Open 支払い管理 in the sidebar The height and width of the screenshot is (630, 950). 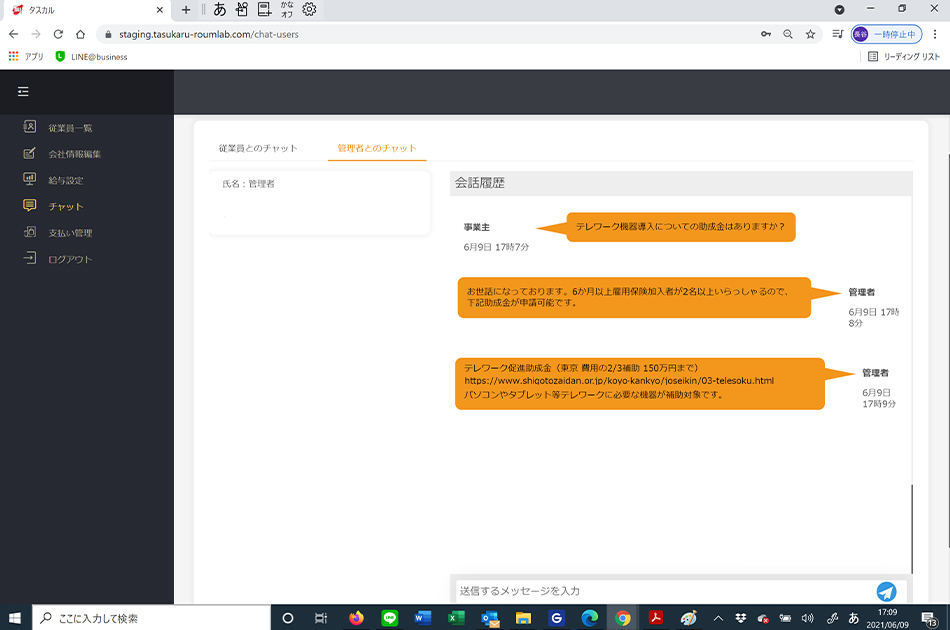(x=70, y=233)
